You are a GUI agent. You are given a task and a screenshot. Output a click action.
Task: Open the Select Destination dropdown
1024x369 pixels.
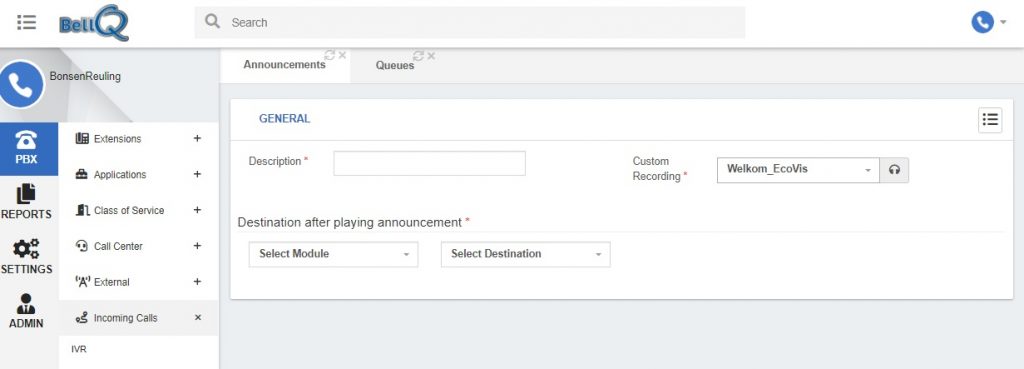click(x=526, y=254)
